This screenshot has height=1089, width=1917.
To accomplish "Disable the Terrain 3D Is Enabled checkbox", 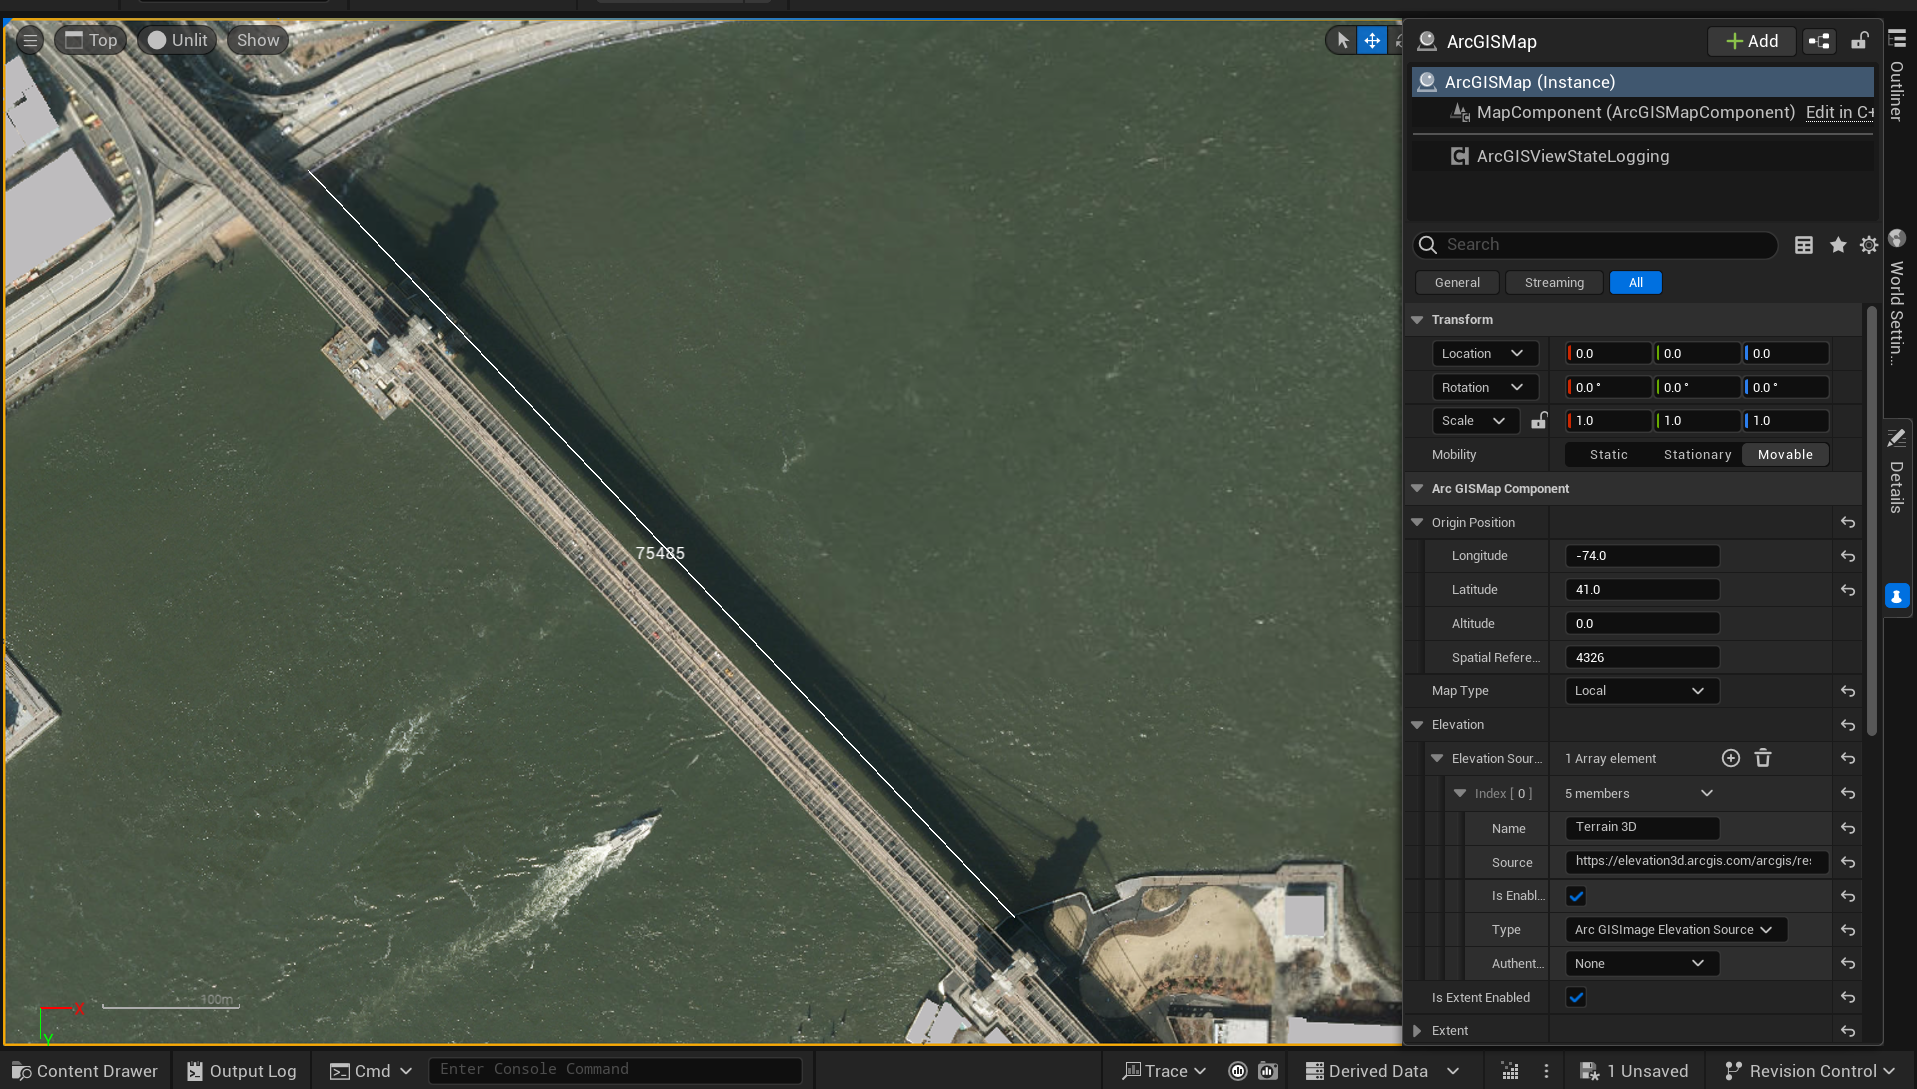I will coord(1575,896).
